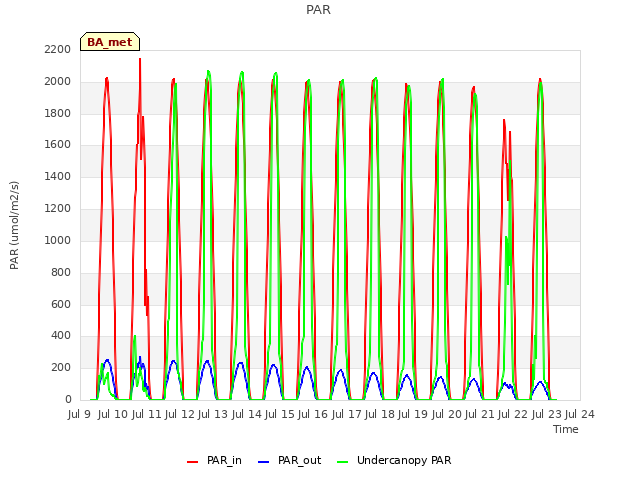Click the green Undercanopy PAR legend swatch
This screenshot has height=480, width=640.
click(343, 462)
